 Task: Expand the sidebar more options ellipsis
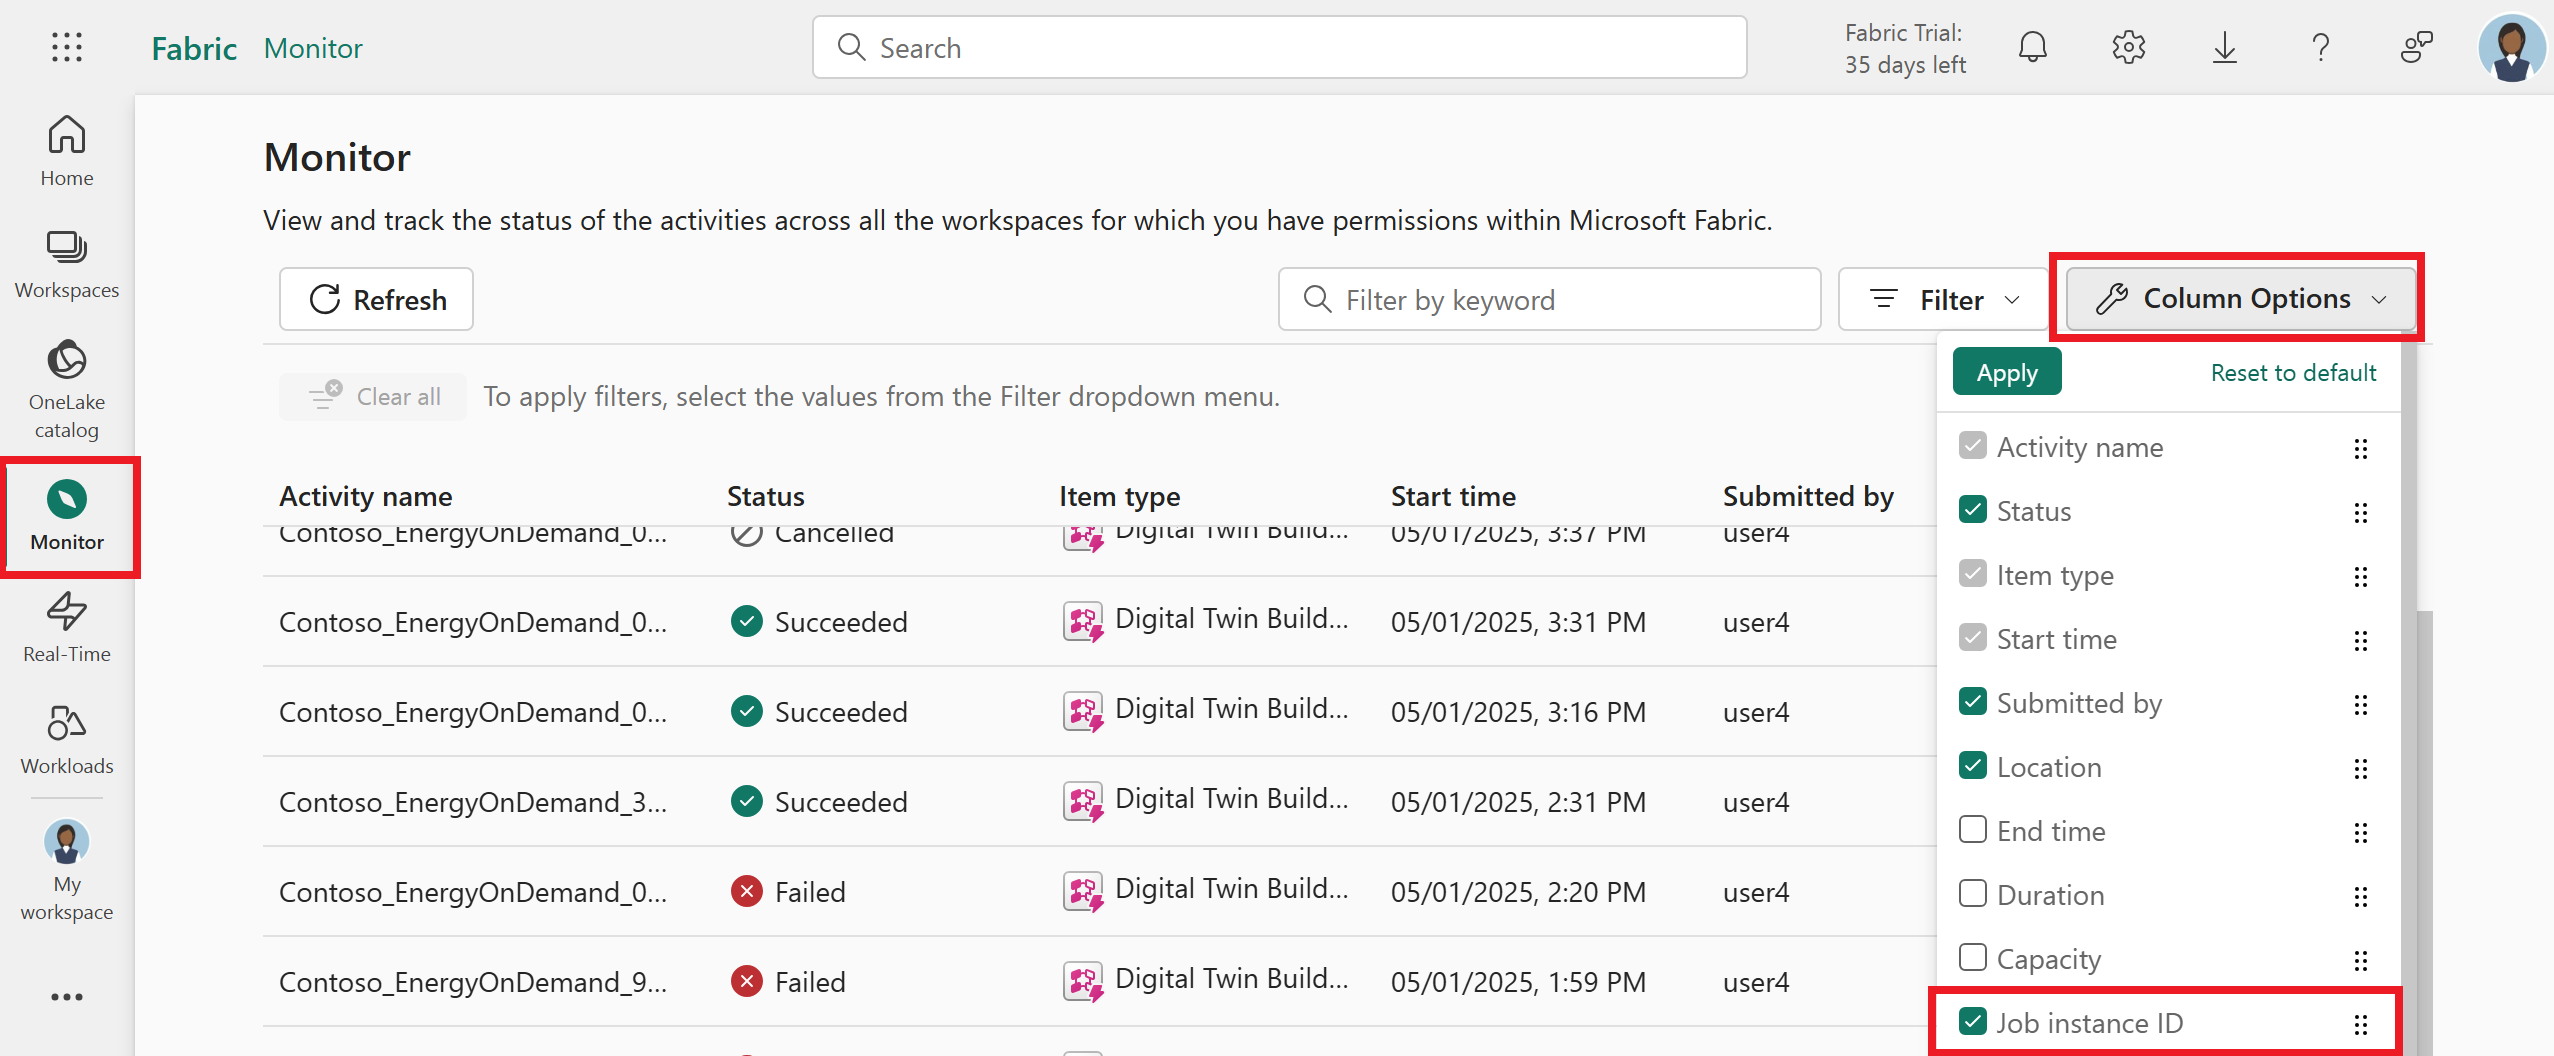point(67,997)
